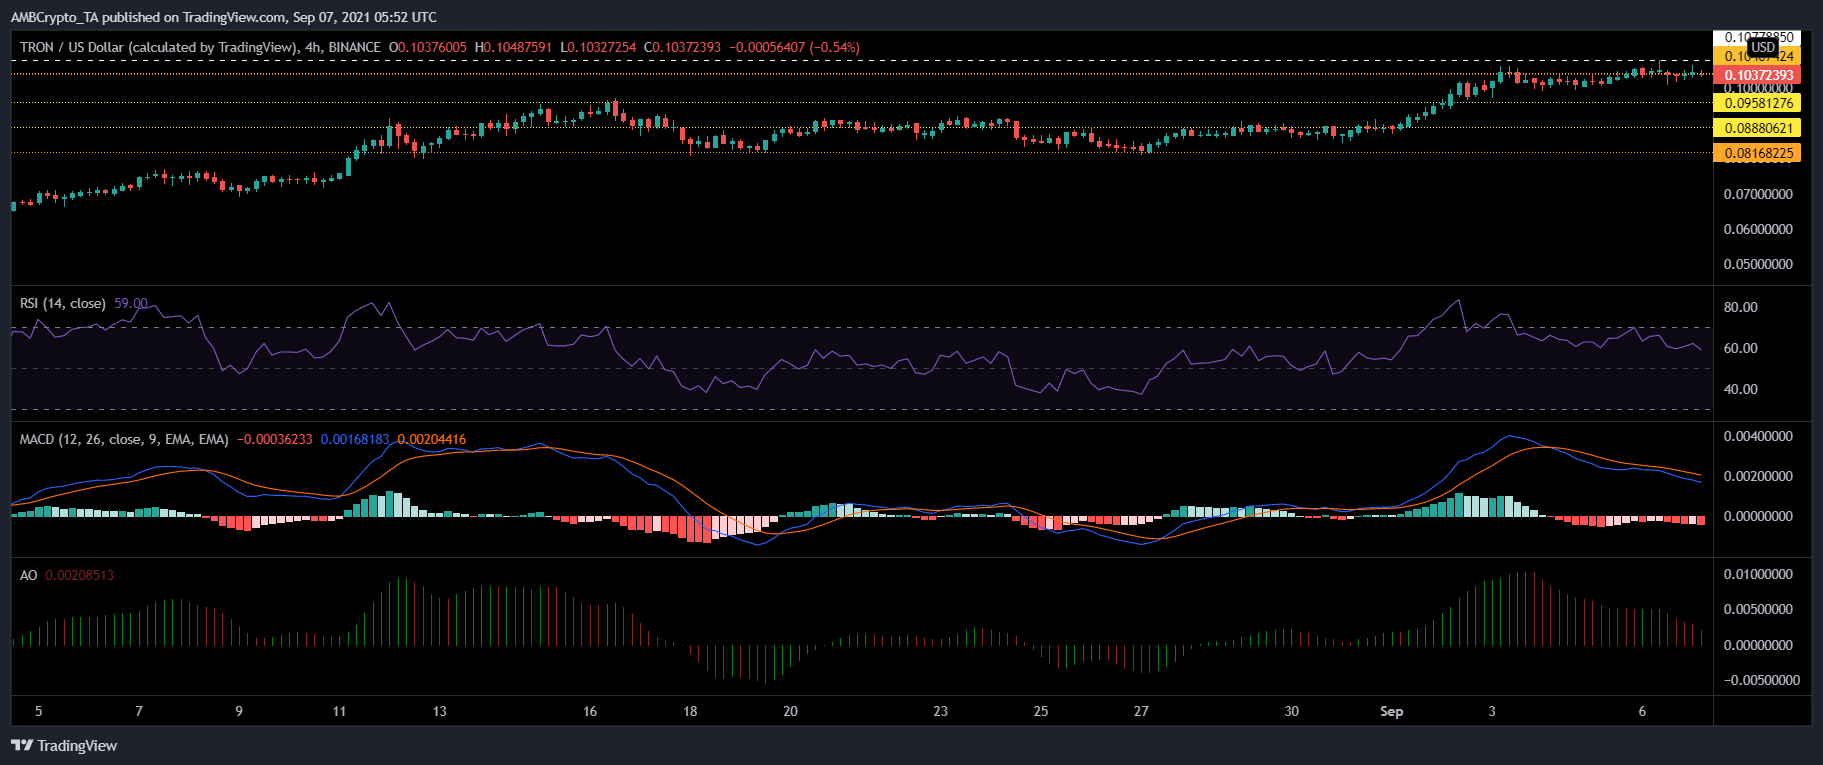This screenshot has height=765, width=1823.
Task: Click the change value -0.00056407 (-0.54%)
Action: 794,47
